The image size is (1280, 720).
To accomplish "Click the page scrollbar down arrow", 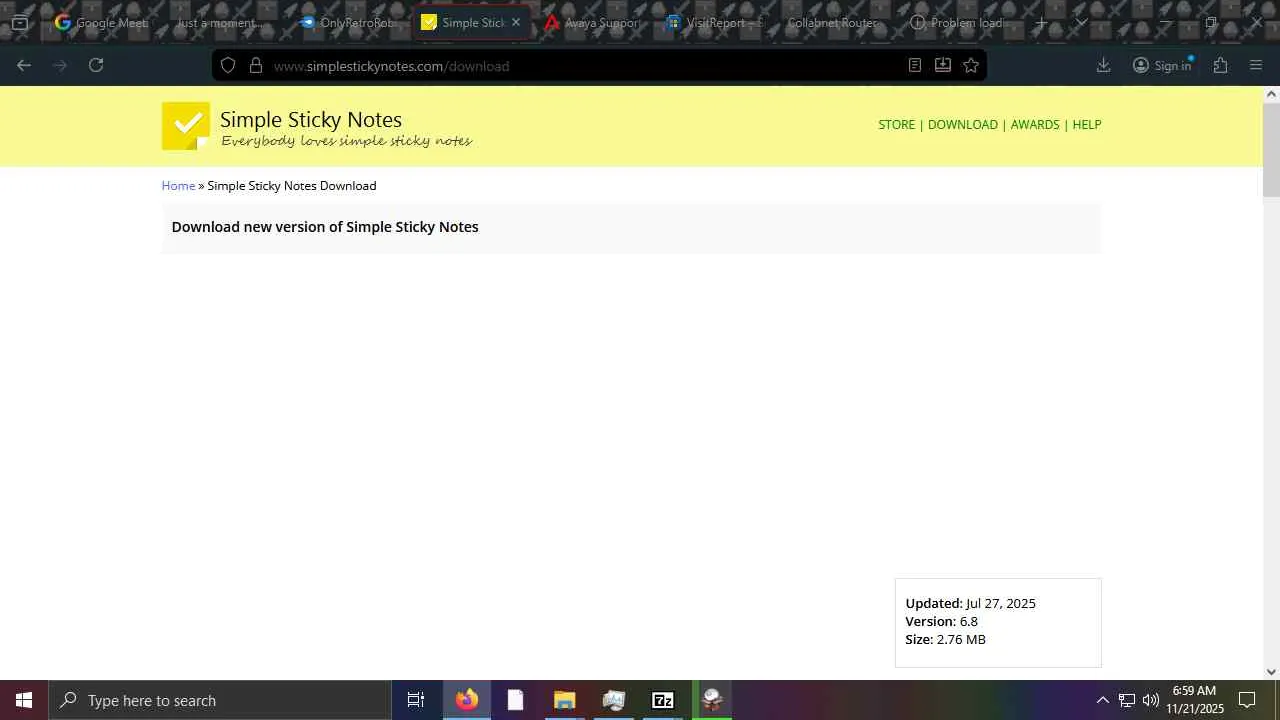I will pyautogui.click(x=1271, y=672).
